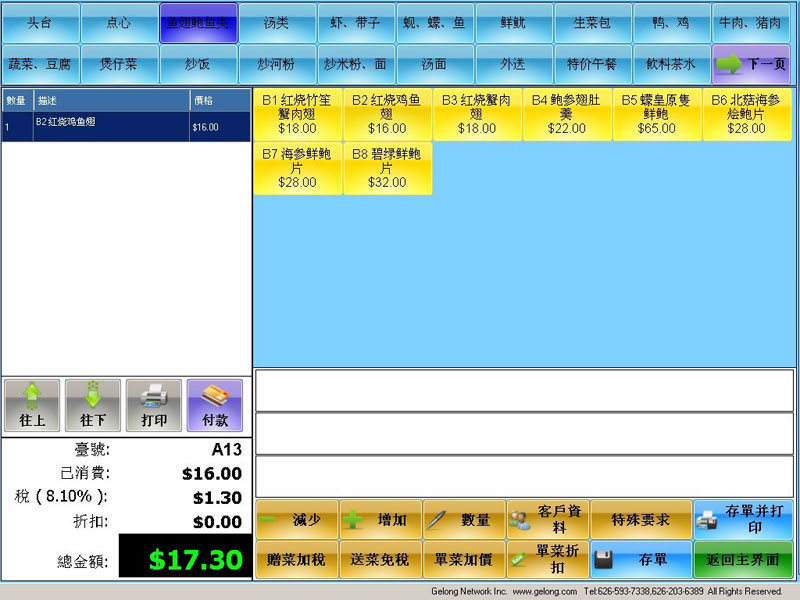
Task: Open payment with the 付款 button
Action: pos(214,405)
